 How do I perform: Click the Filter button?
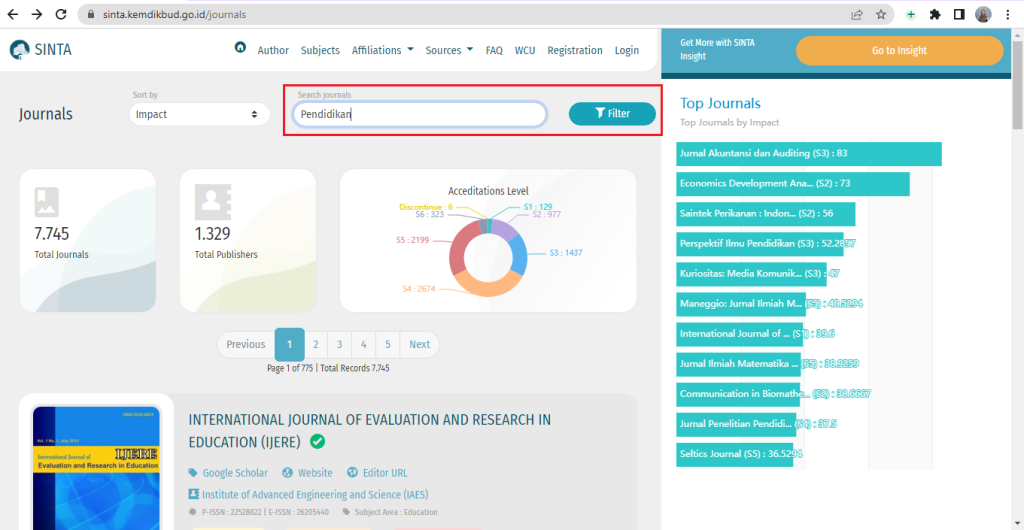(x=612, y=114)
